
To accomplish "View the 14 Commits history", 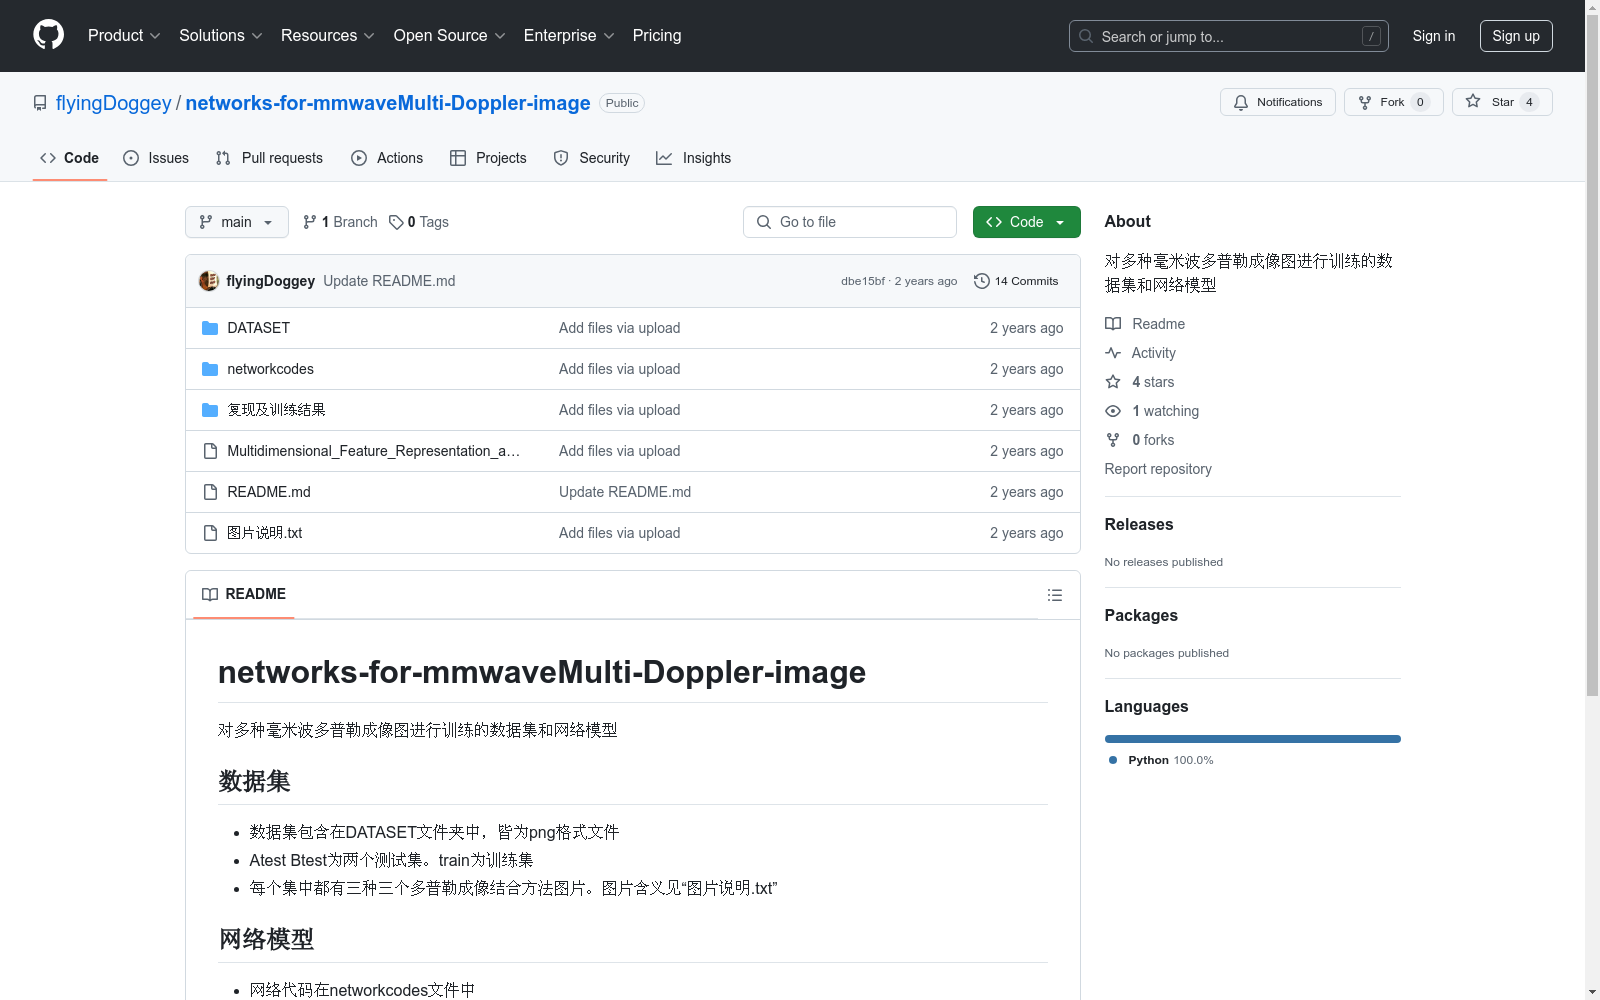I will pos(1016,281).
